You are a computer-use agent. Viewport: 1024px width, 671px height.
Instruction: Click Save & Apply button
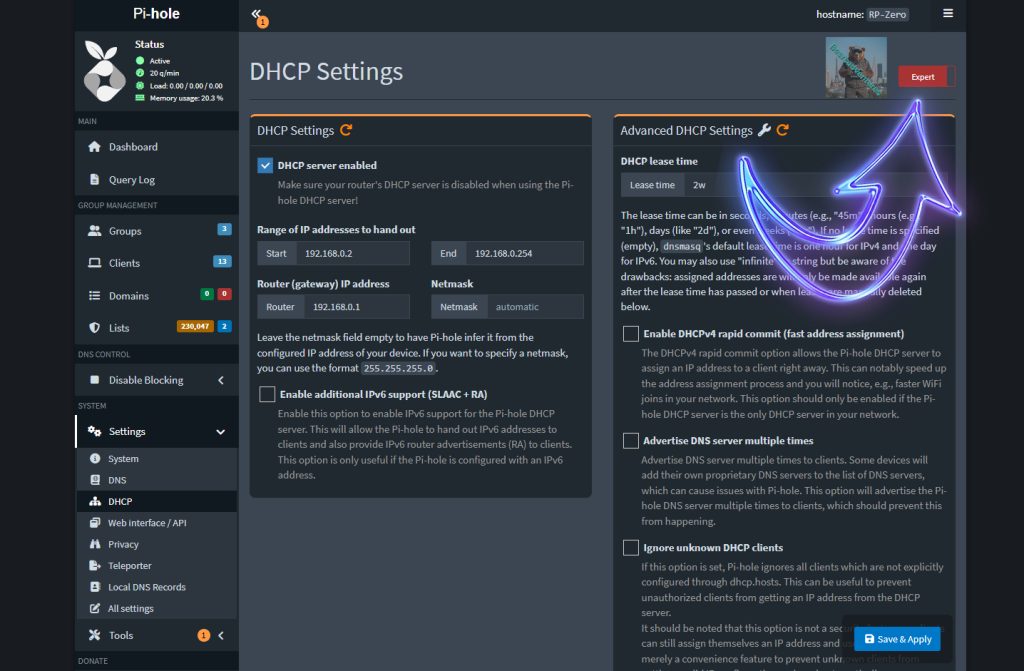coord(897,639)
